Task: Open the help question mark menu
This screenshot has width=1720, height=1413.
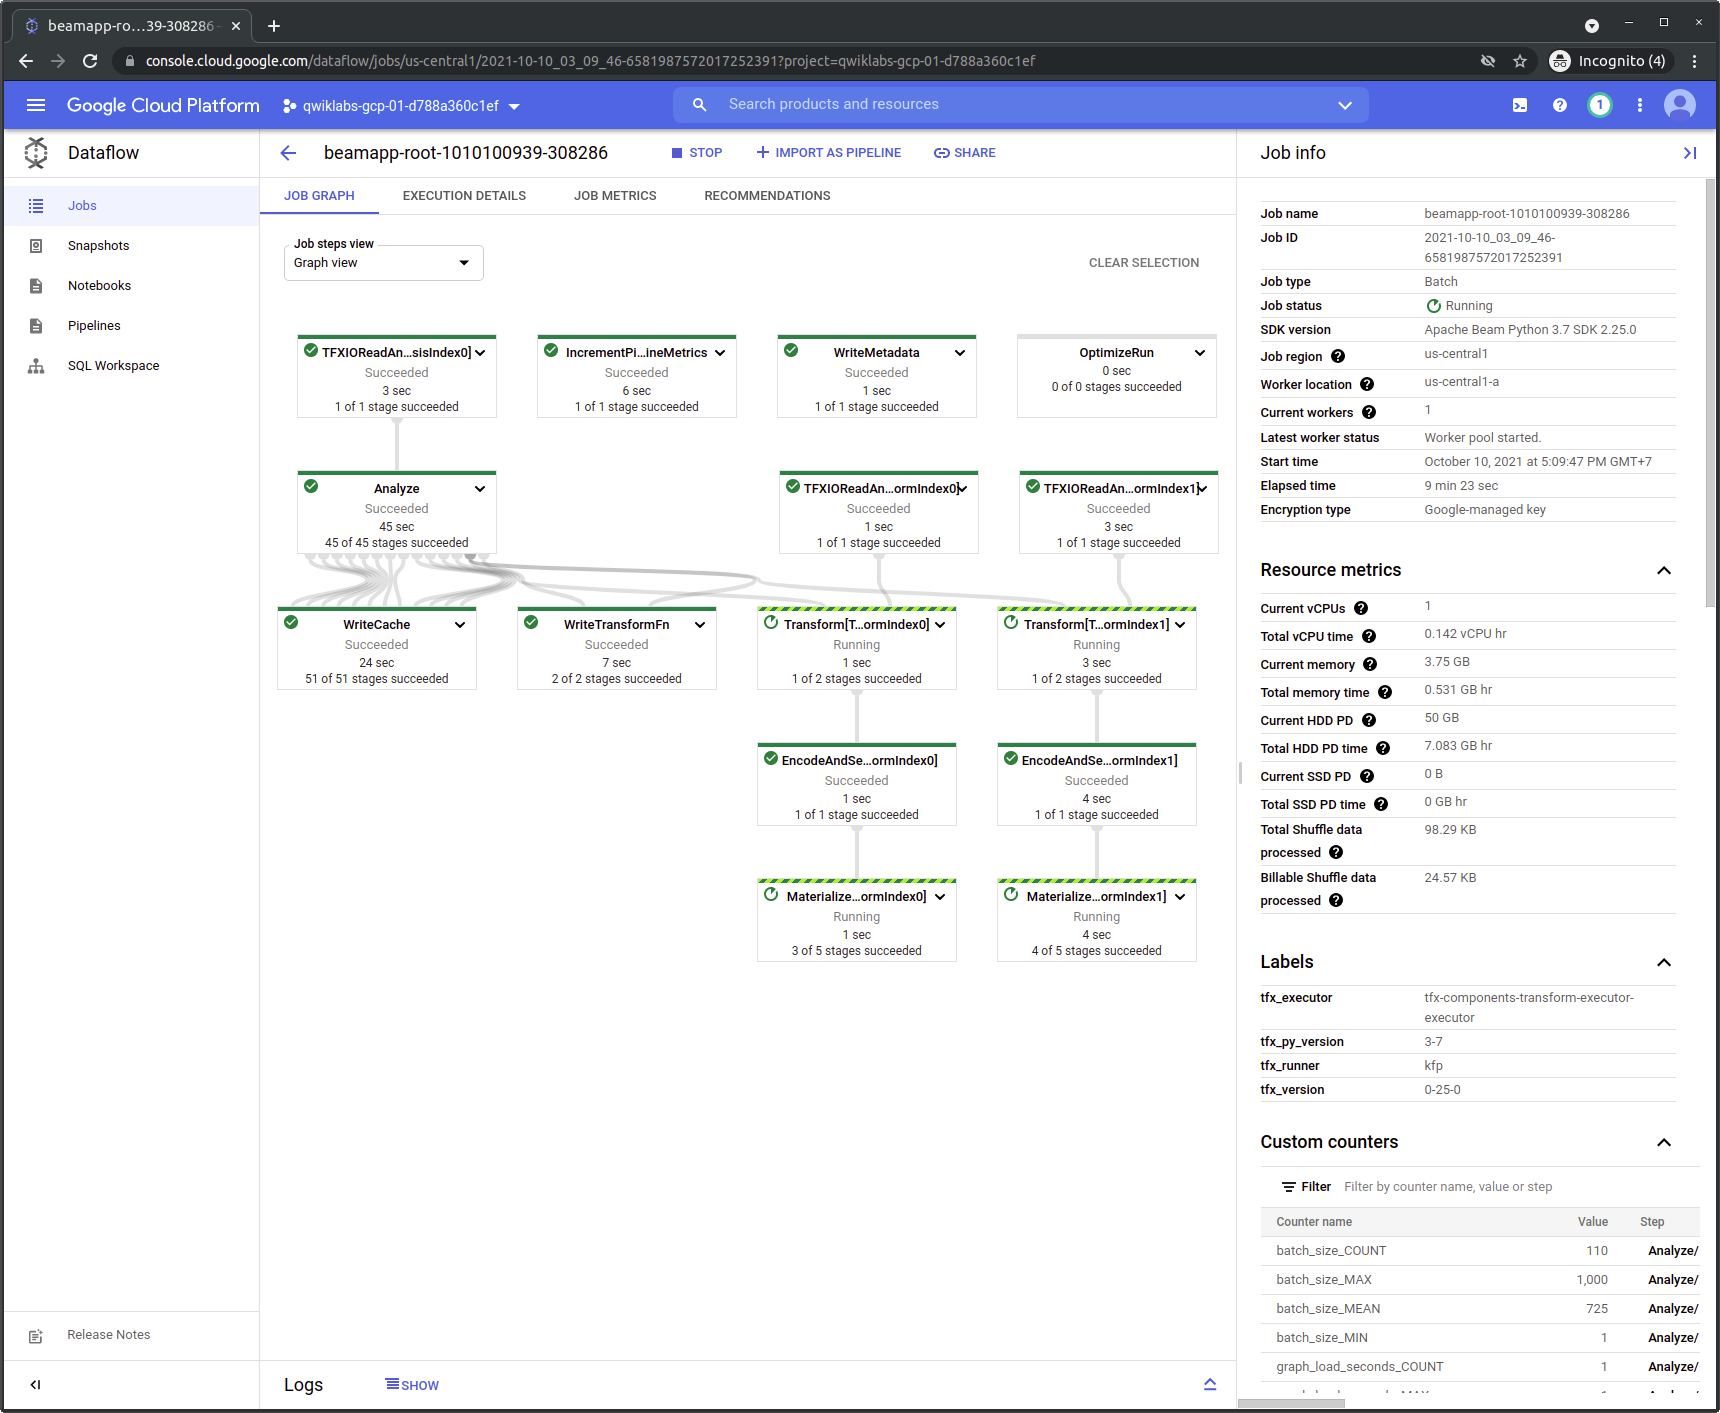Action: point(1560,105)
